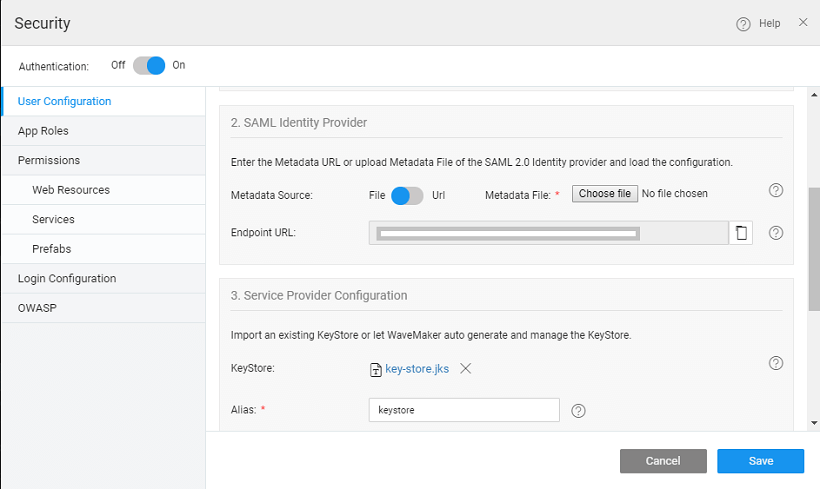Select Services under Permissions

53,219
